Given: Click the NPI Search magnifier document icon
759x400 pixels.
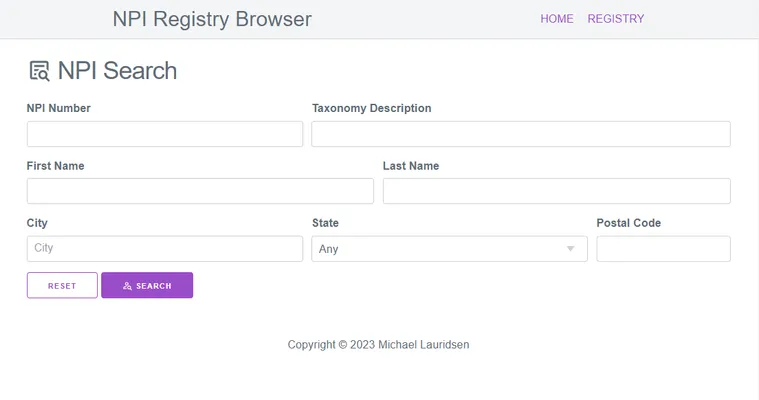Looking at the screenshot, I should point(39,71).
